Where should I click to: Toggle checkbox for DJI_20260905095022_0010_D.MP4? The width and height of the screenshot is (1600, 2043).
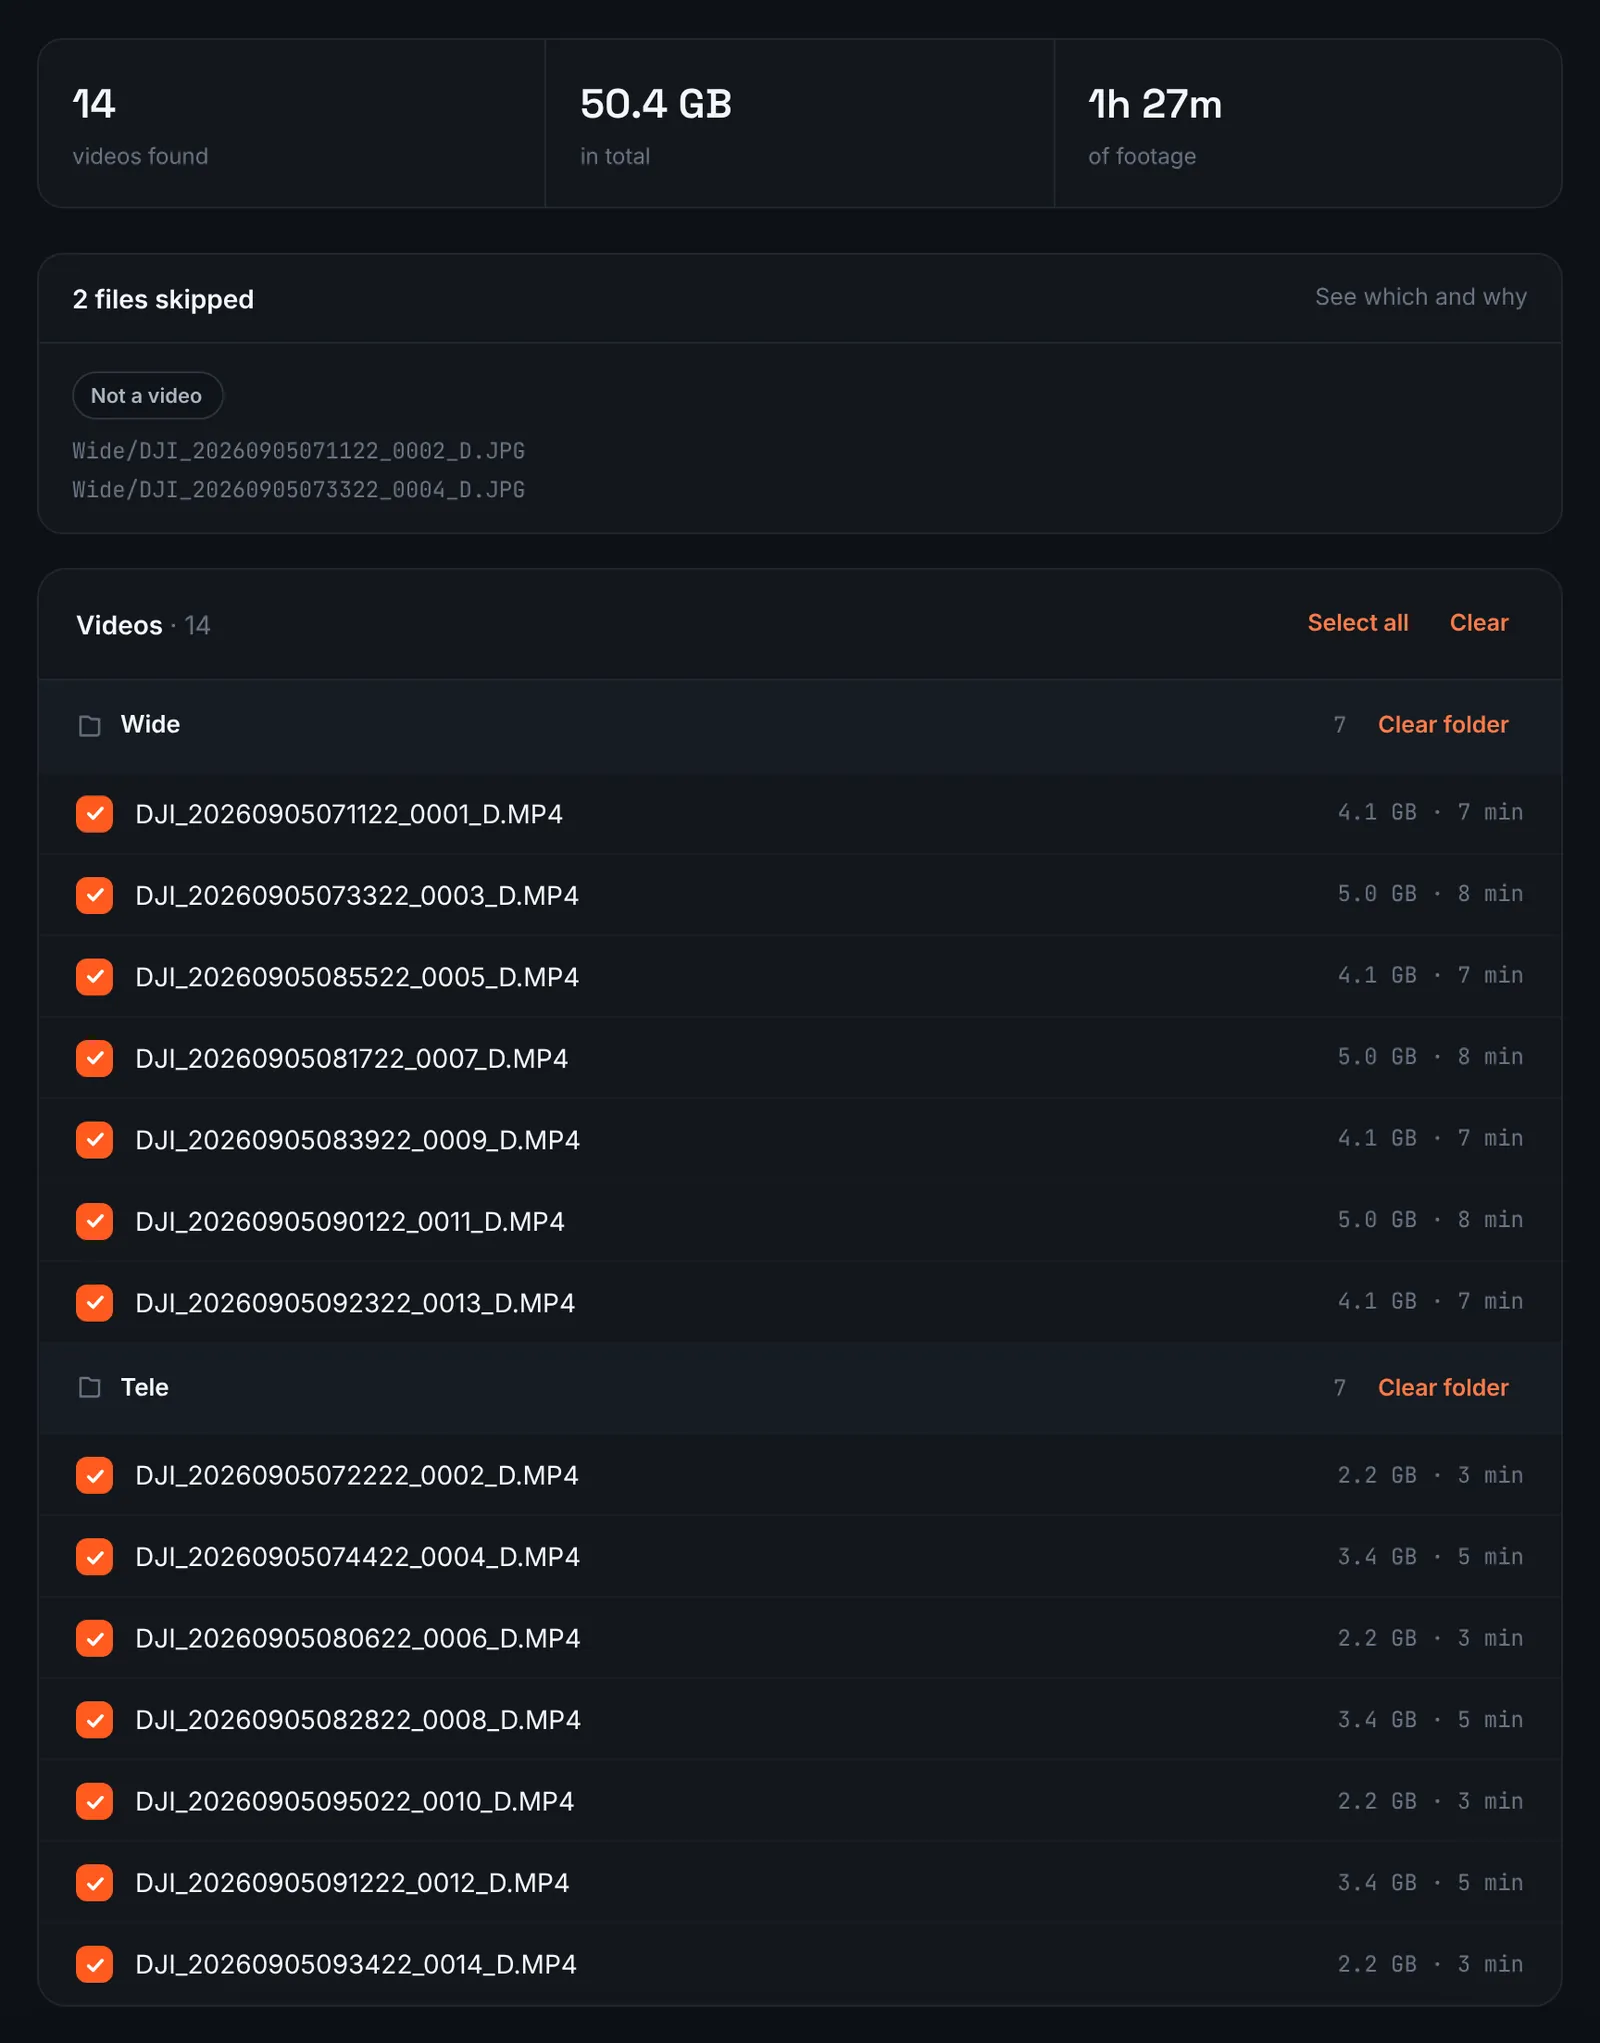coord(94,1801)
